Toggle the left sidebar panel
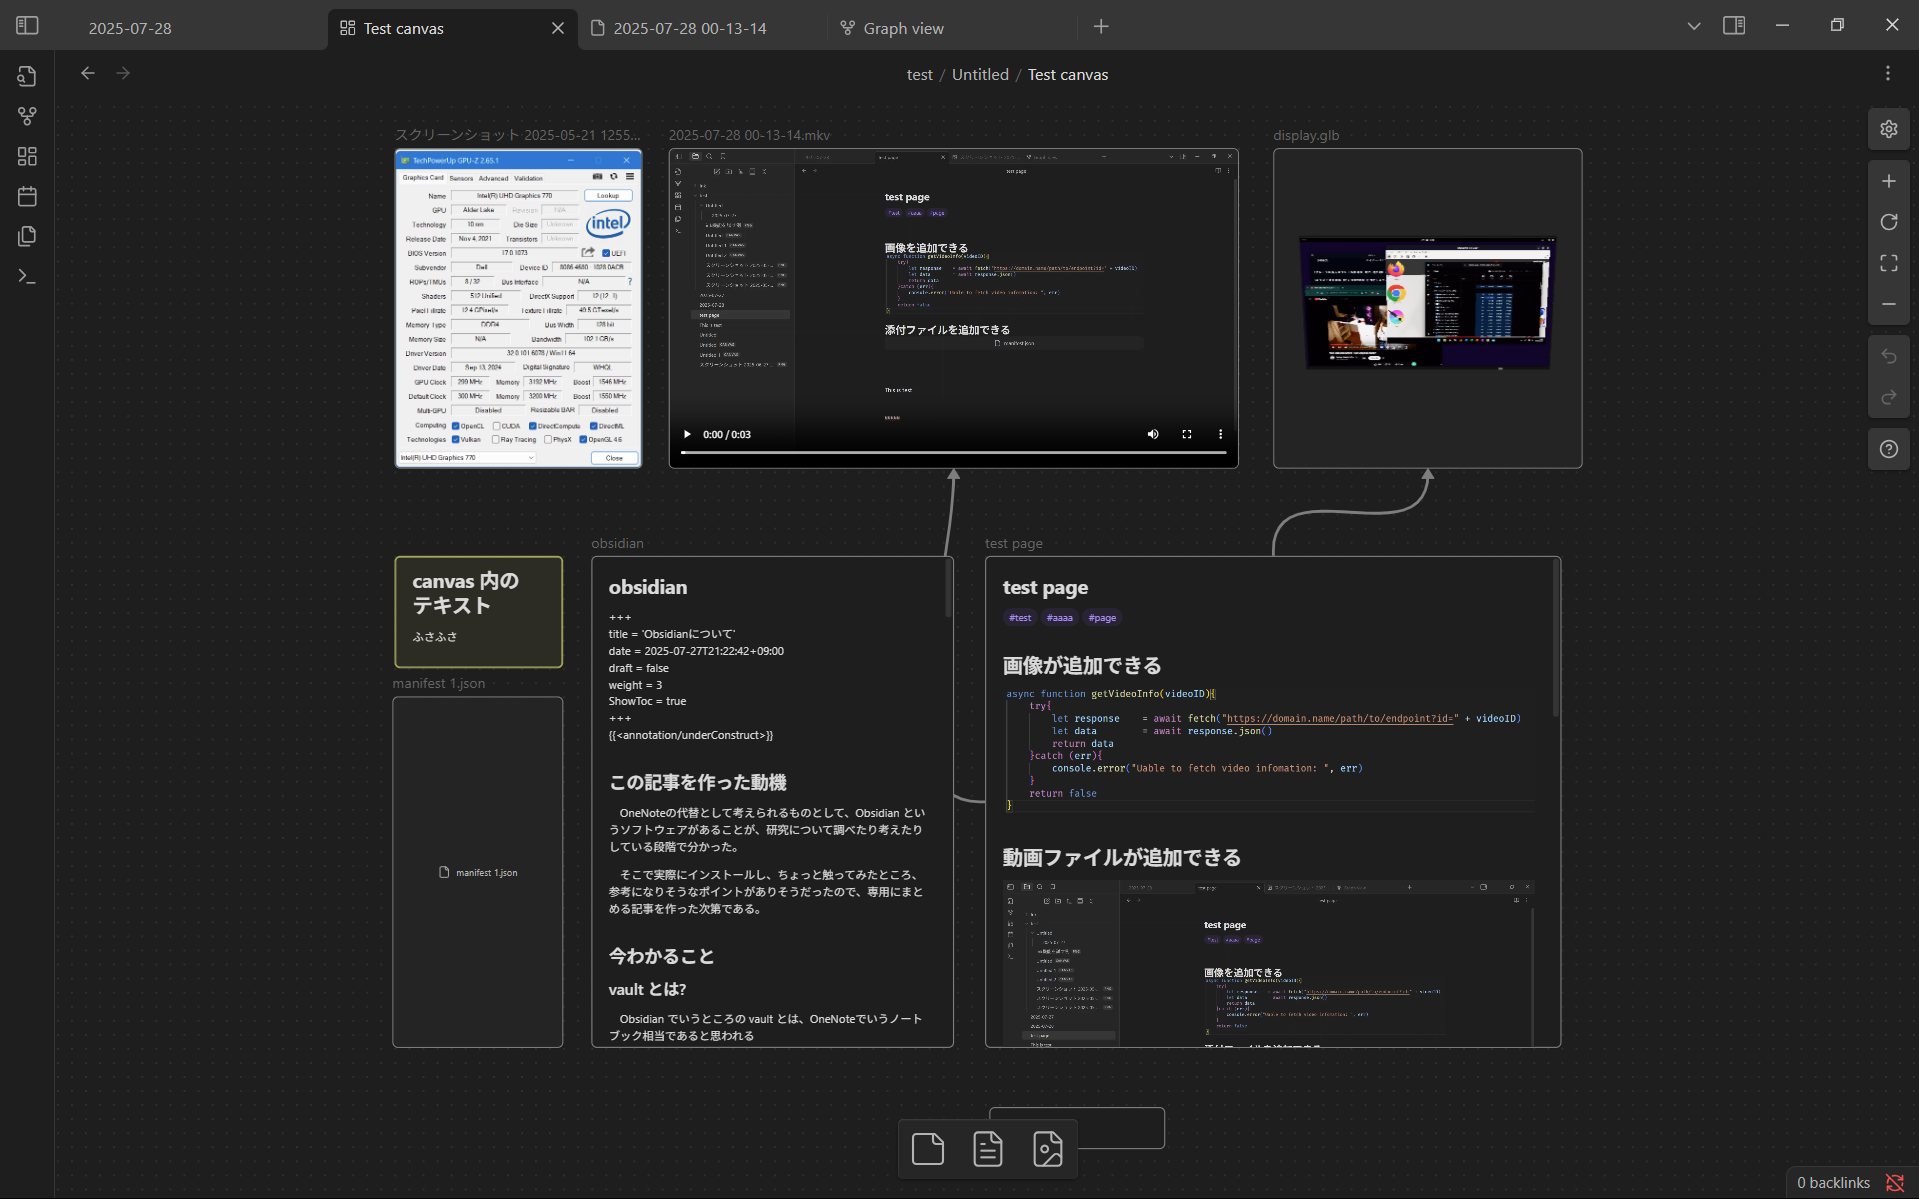 (x=27, y=26)
